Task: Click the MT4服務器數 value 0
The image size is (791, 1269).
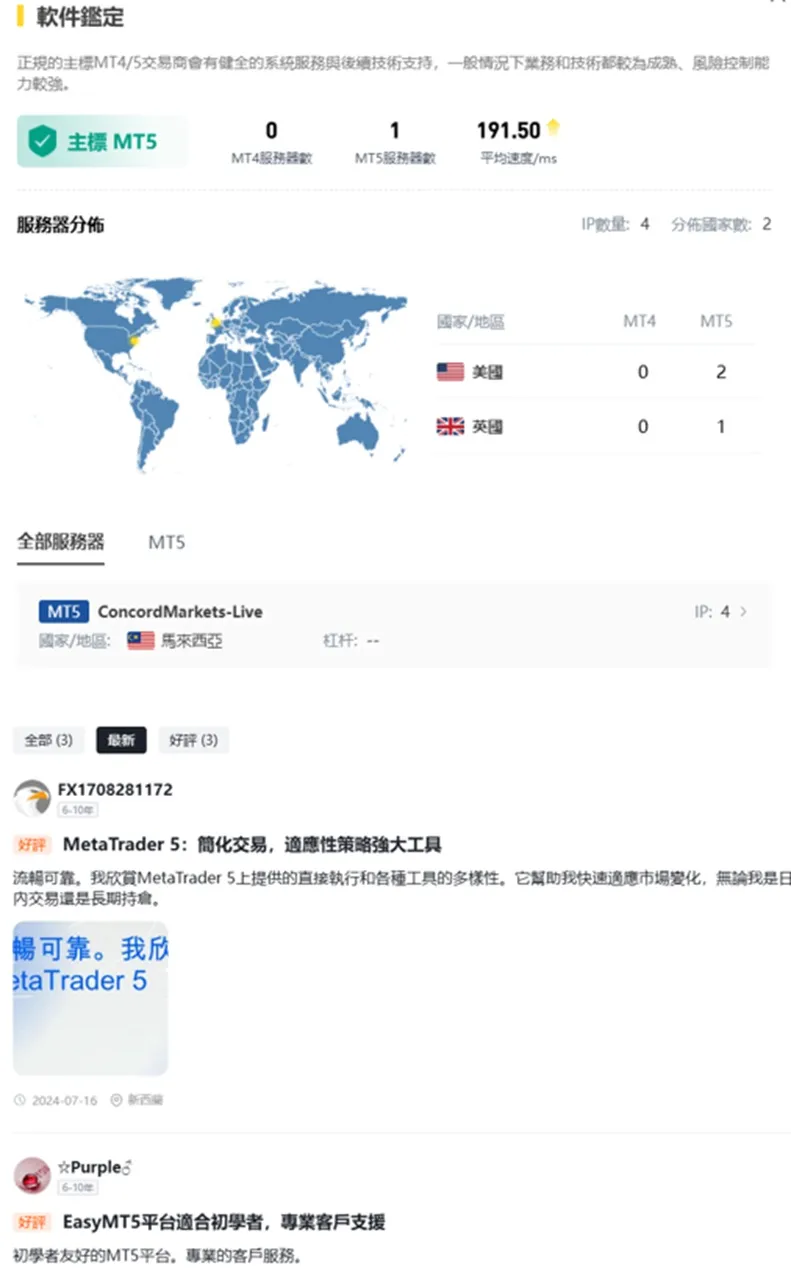Action: [272, 130]
